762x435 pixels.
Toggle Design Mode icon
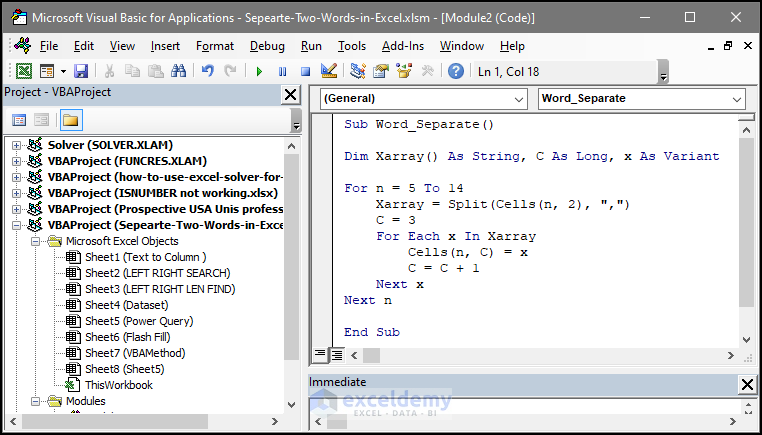point(329,72)
